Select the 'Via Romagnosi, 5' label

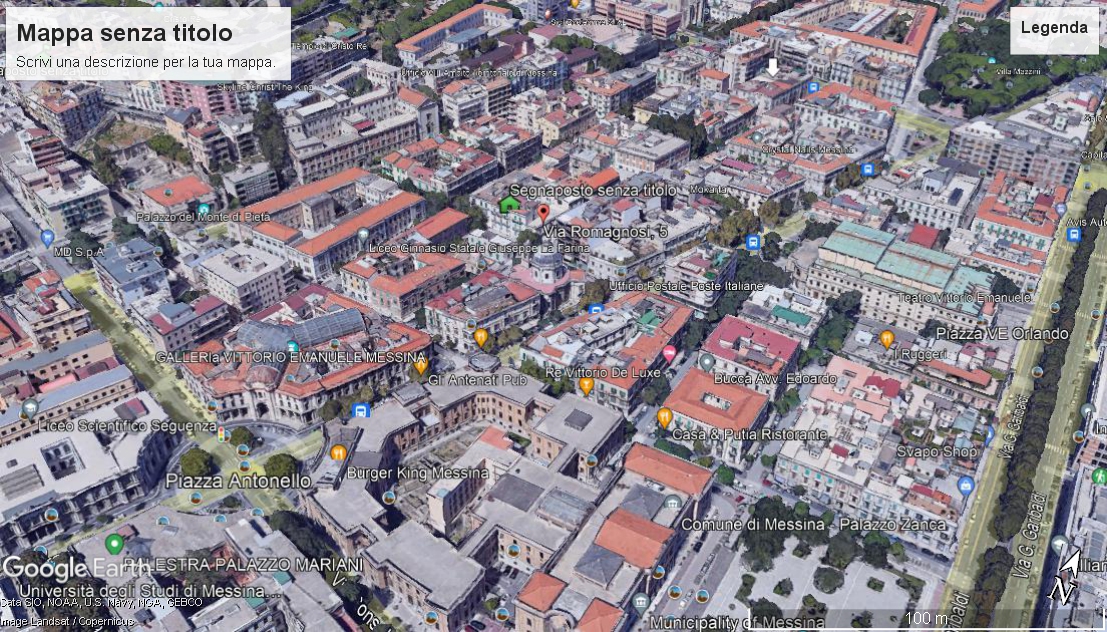pyautogui.click(x=605, y=232)
